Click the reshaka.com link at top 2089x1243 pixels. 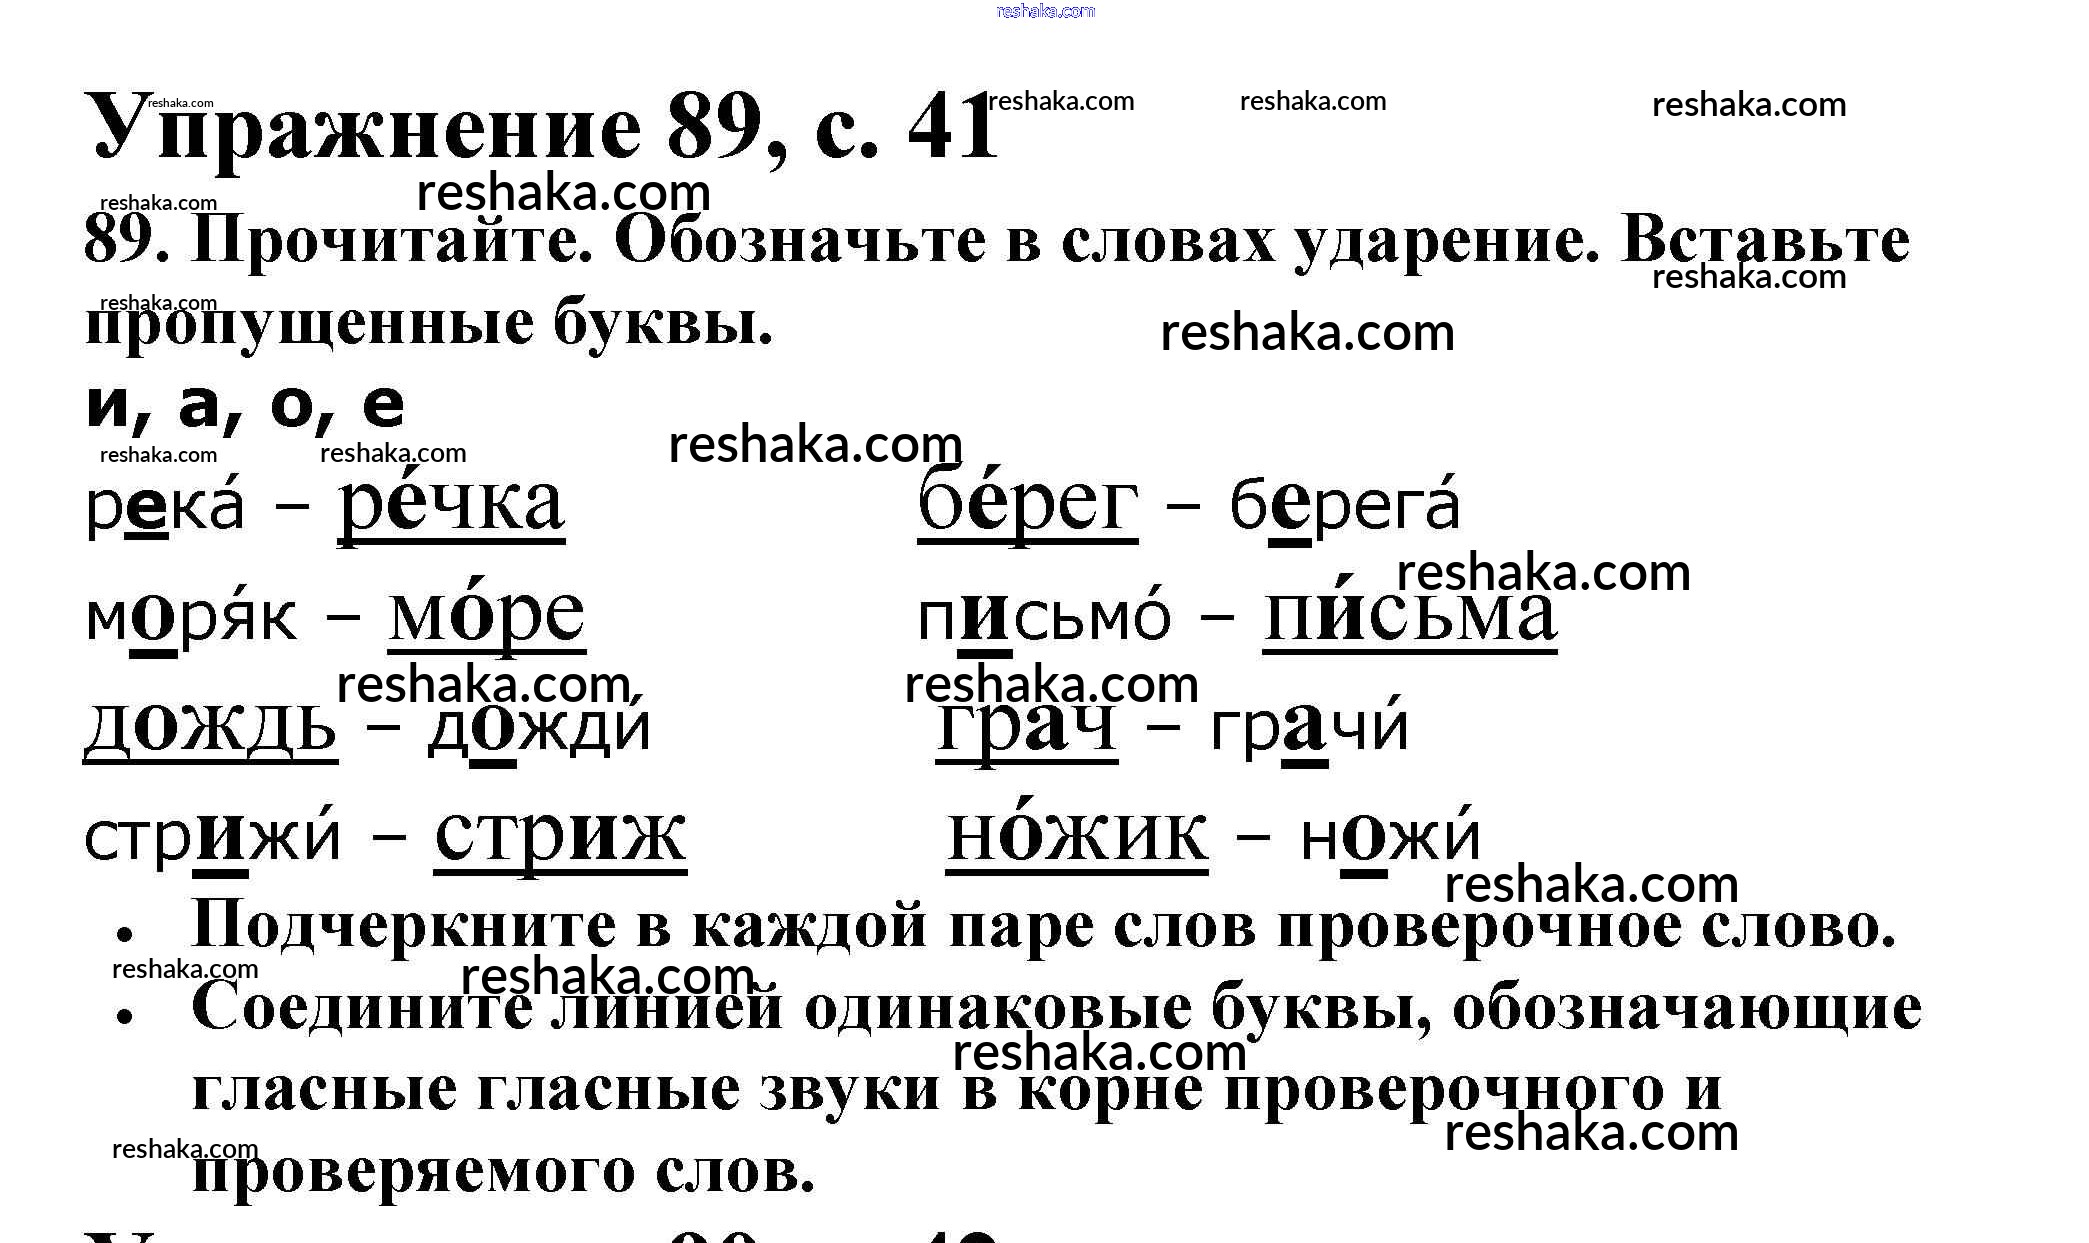[x=1045, y=11]
